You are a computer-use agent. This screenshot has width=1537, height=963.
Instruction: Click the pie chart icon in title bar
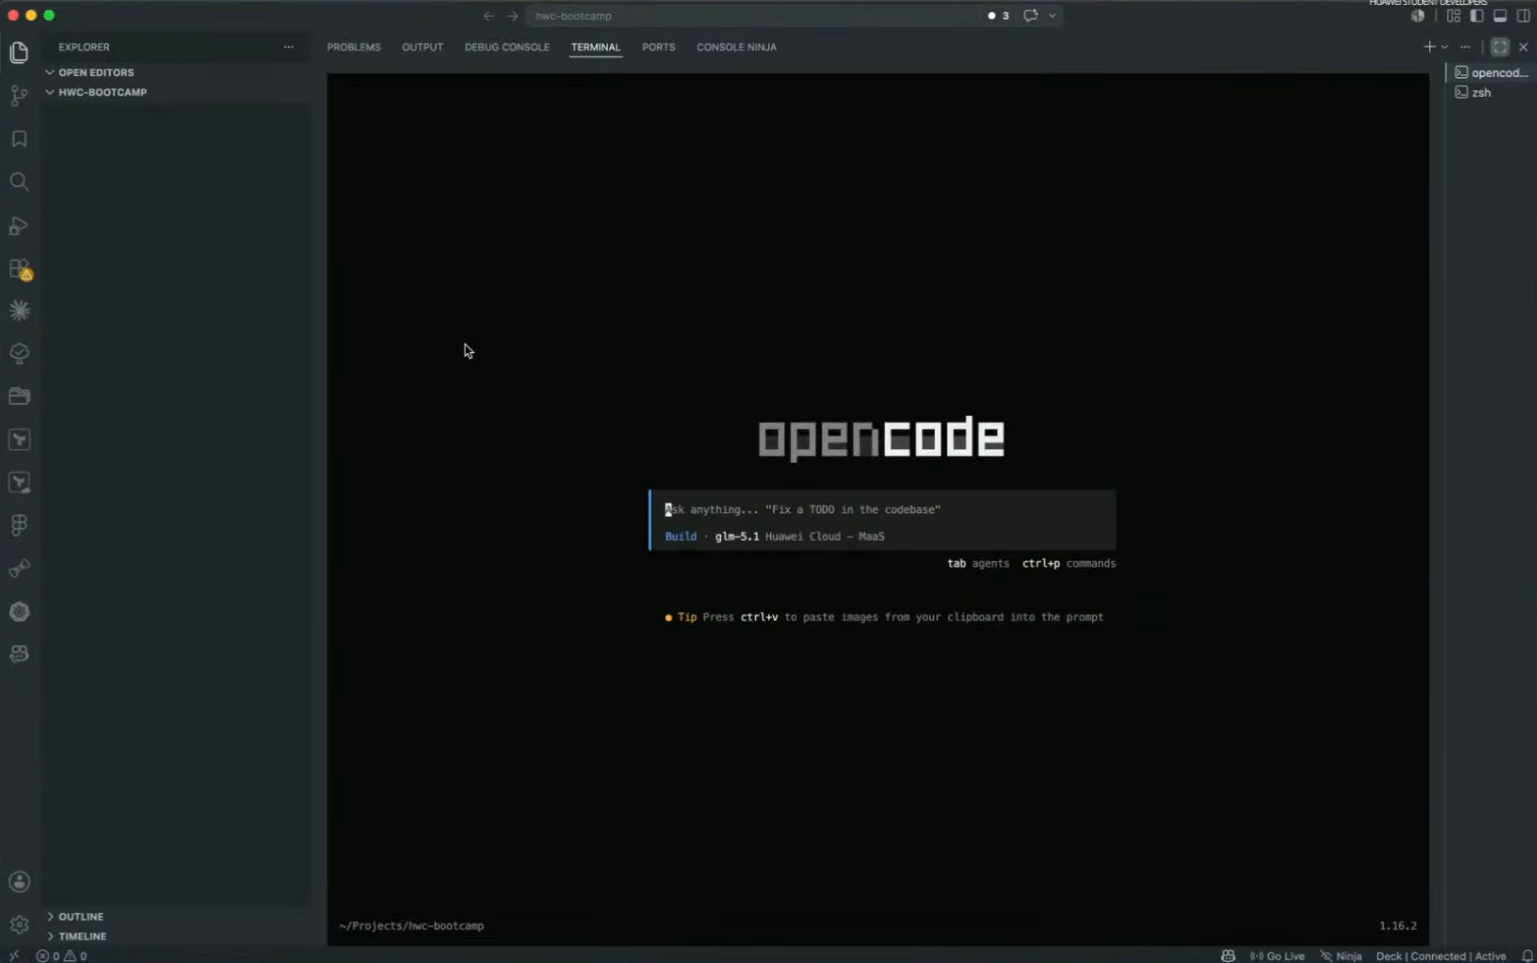click(1418, 16)
